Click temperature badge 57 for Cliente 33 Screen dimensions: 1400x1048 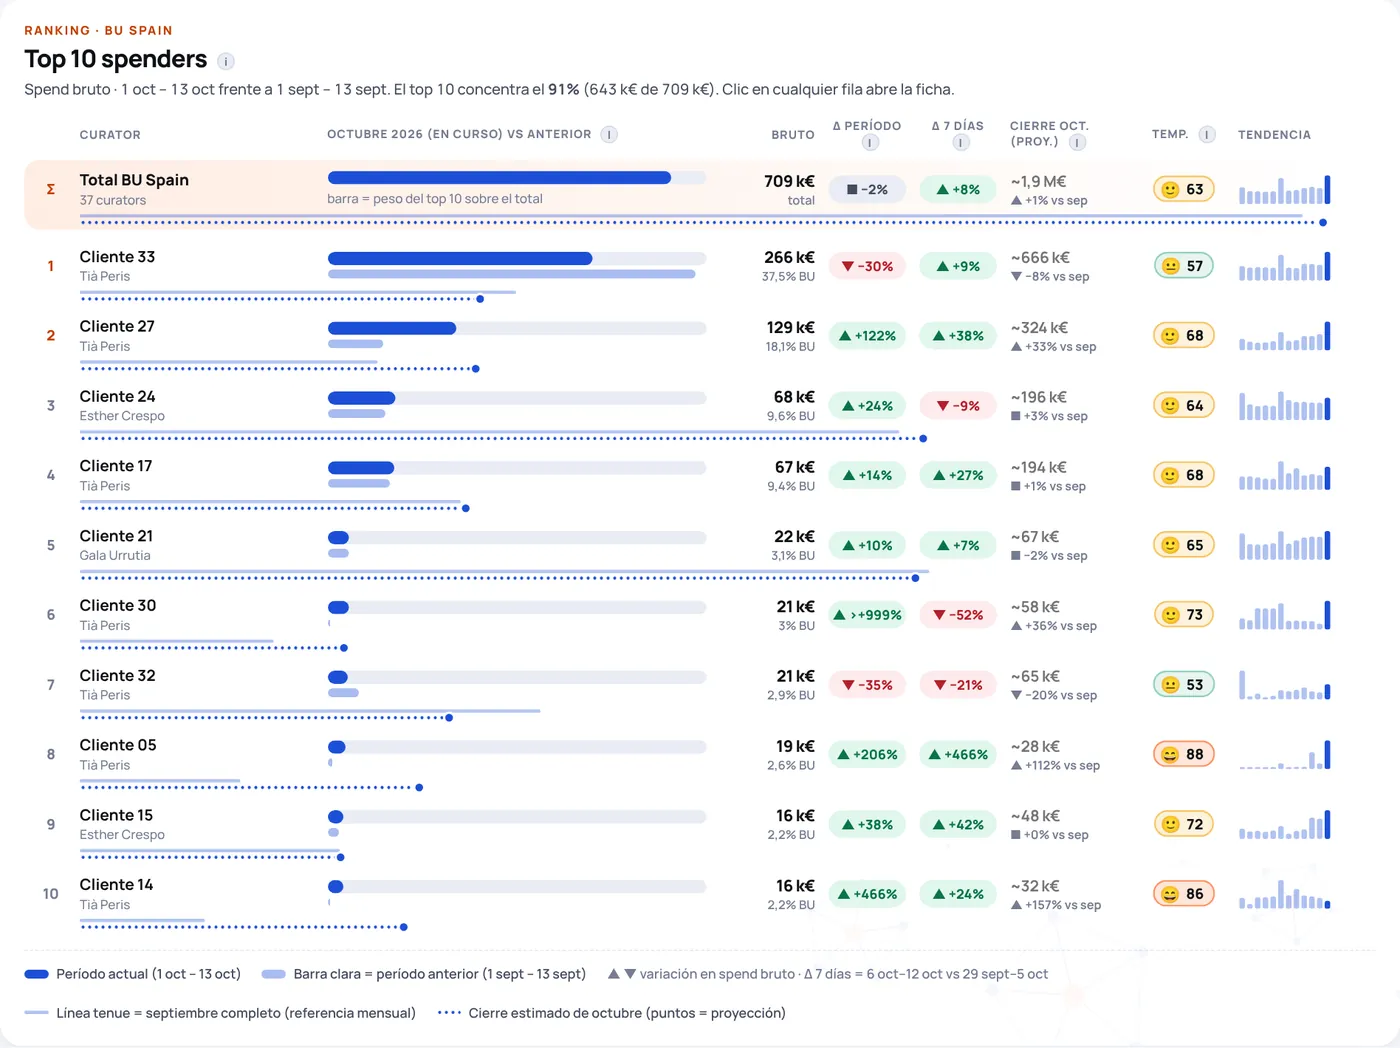[1184, 266]
